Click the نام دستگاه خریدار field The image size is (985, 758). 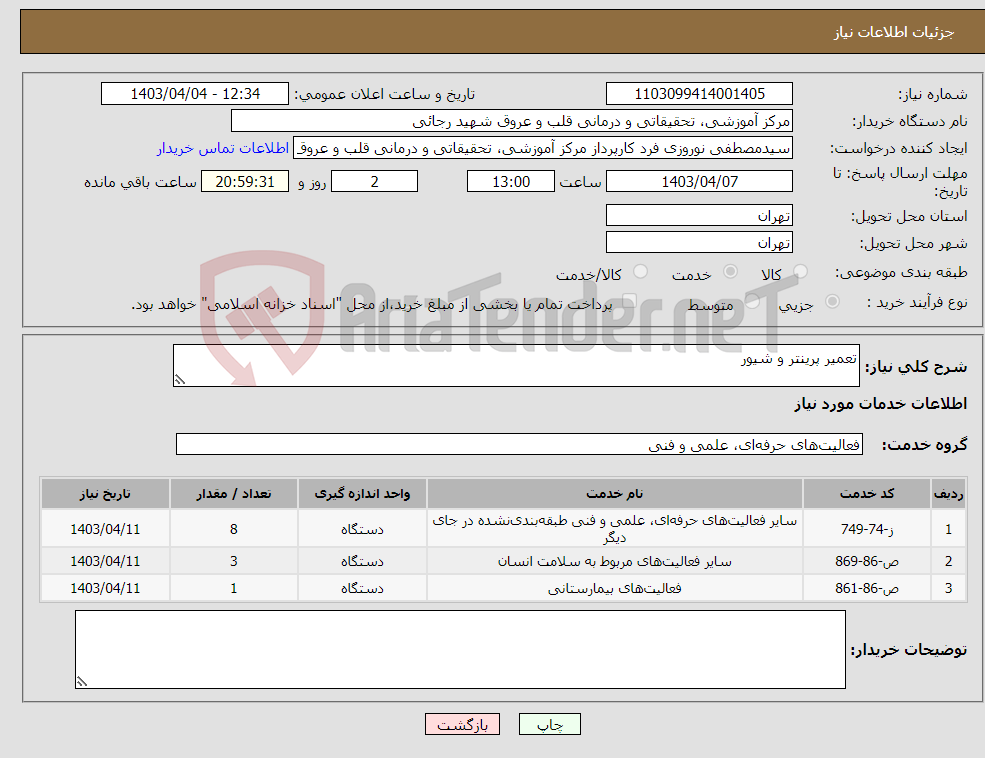point(512,121)
